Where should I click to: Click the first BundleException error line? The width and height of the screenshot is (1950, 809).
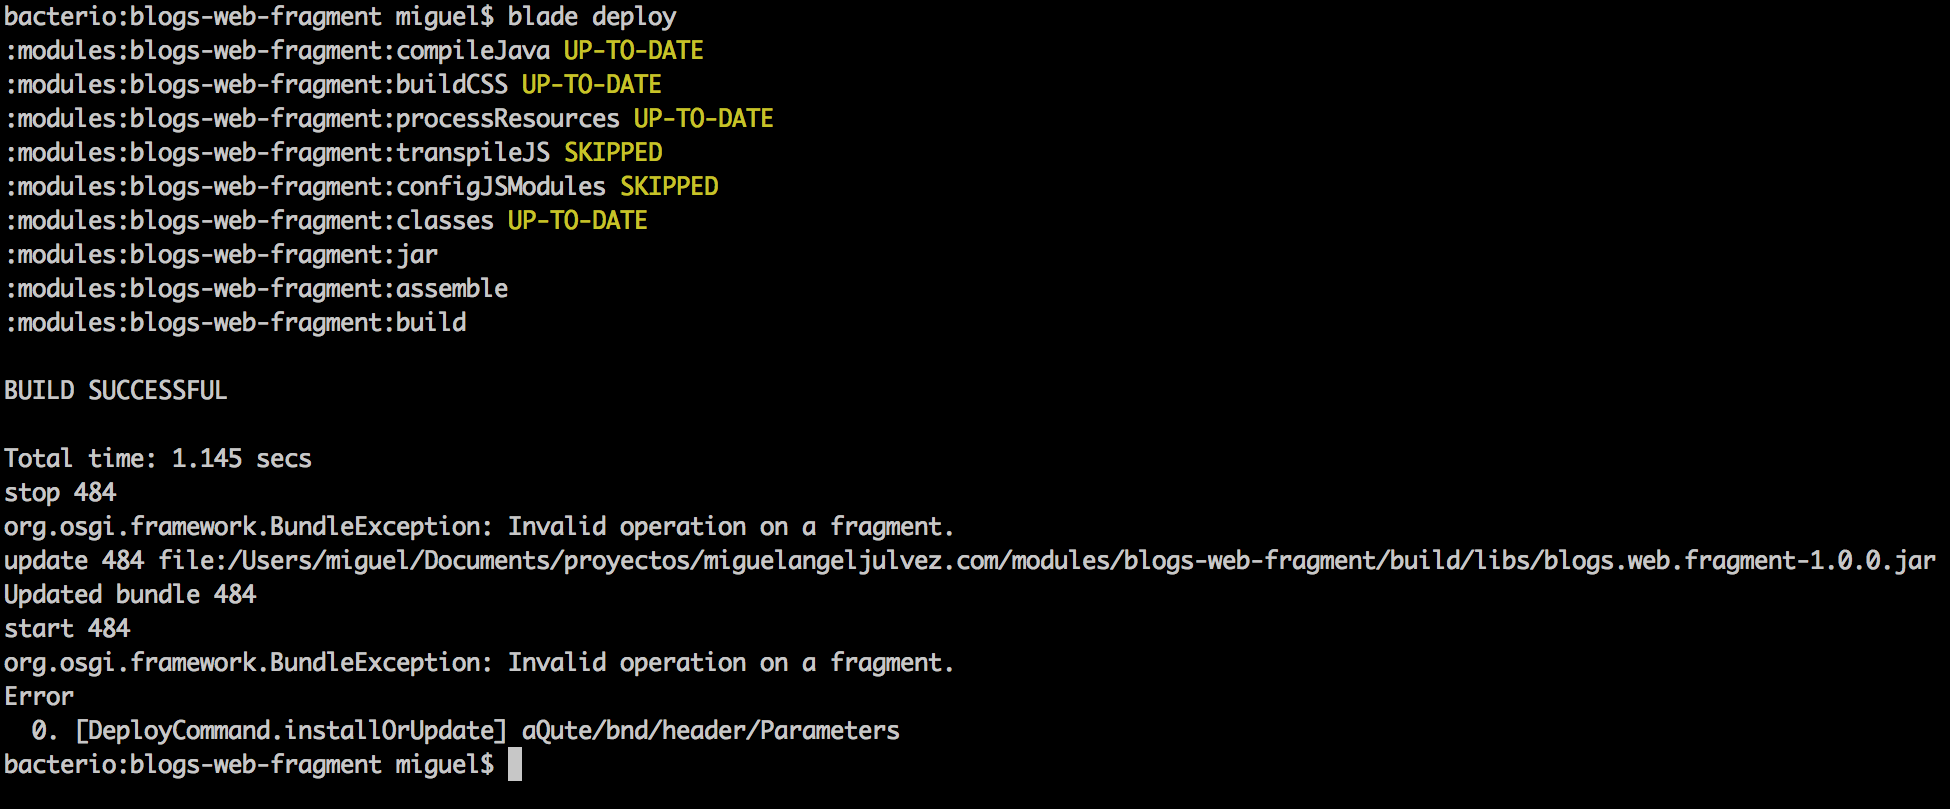[x=479, y=527]
